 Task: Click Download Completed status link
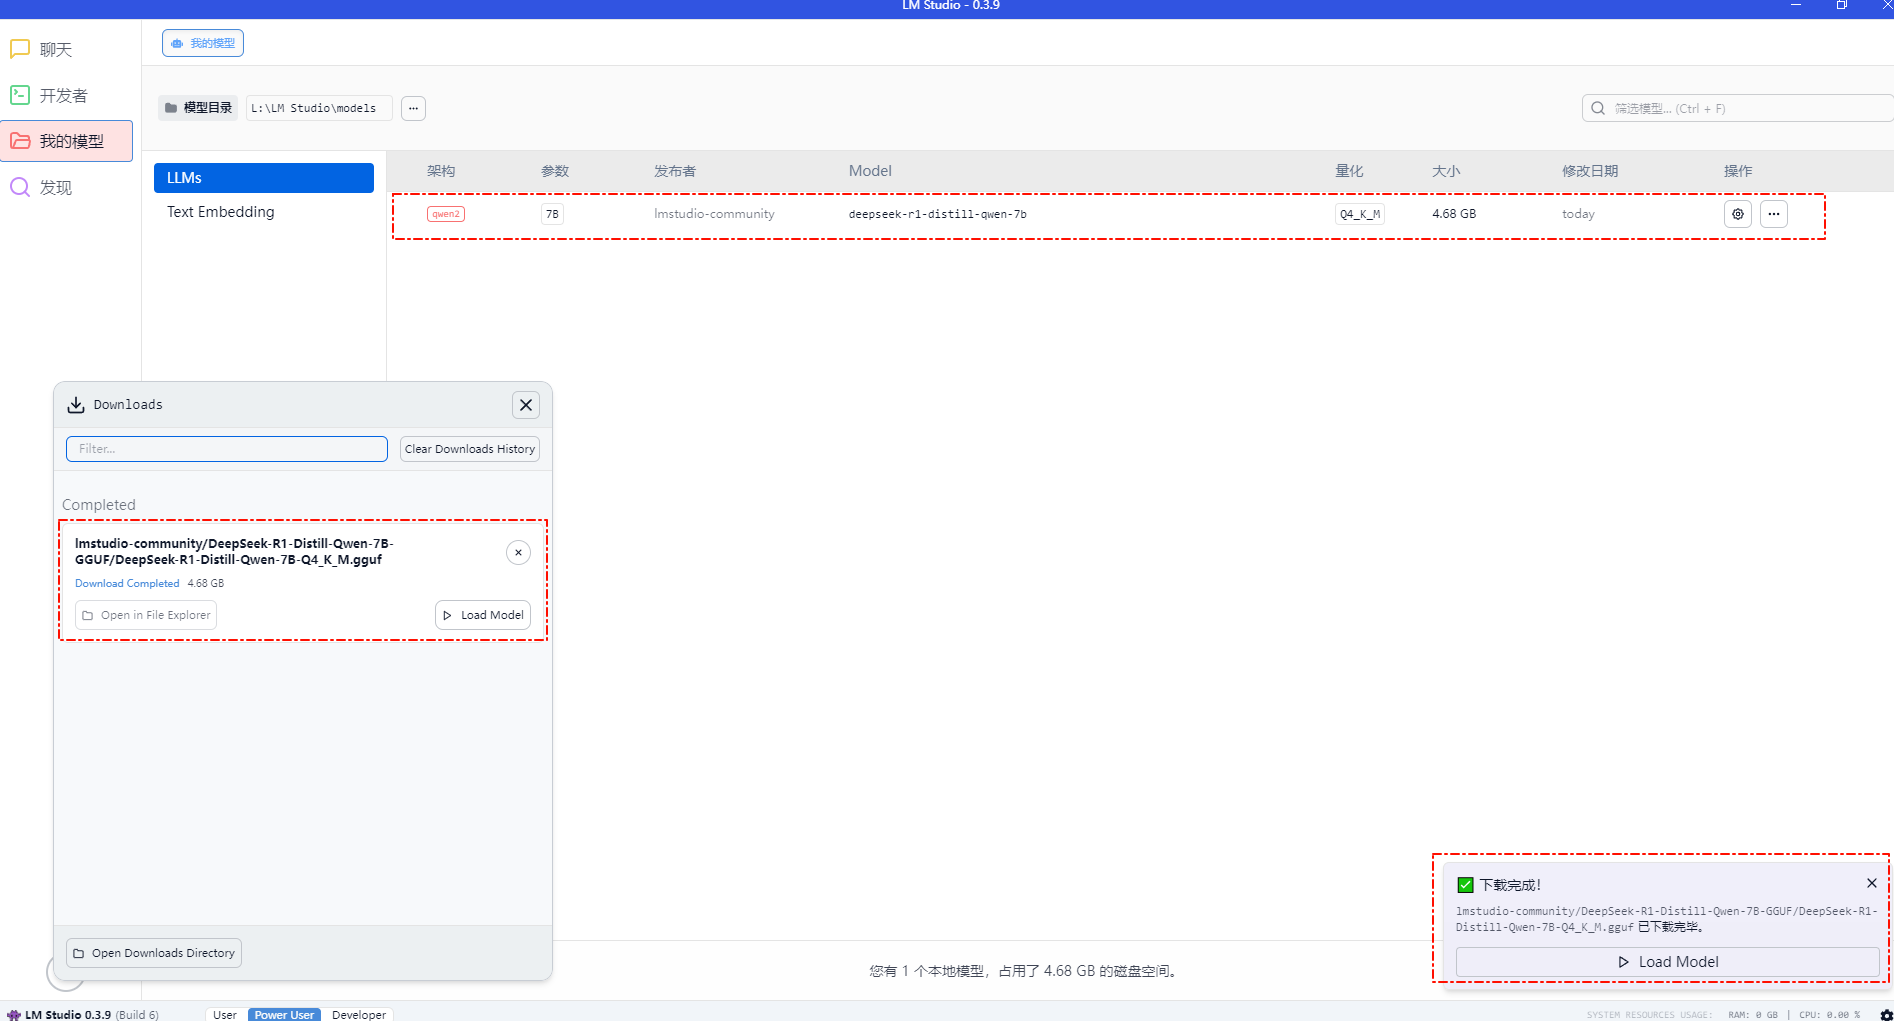pos(127,583)
